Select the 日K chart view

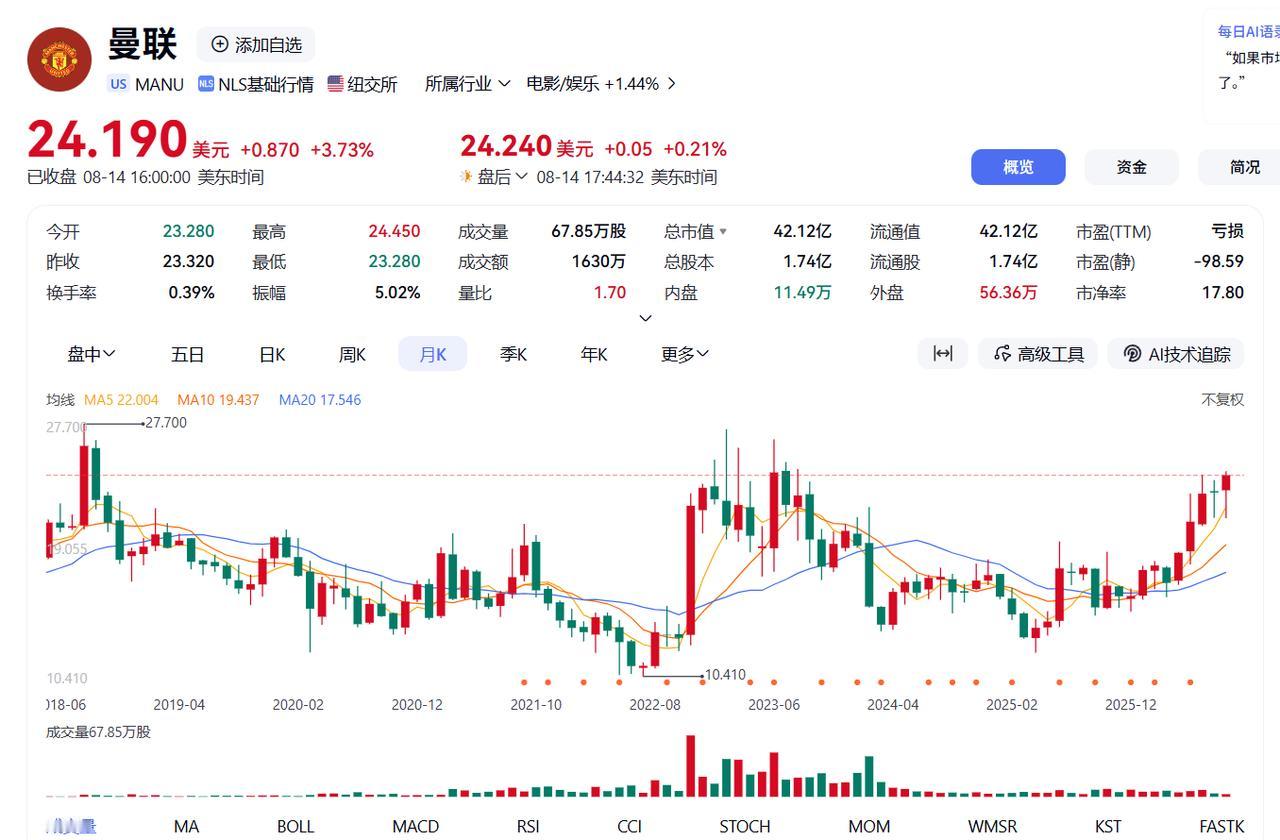(x=272, y=354)
